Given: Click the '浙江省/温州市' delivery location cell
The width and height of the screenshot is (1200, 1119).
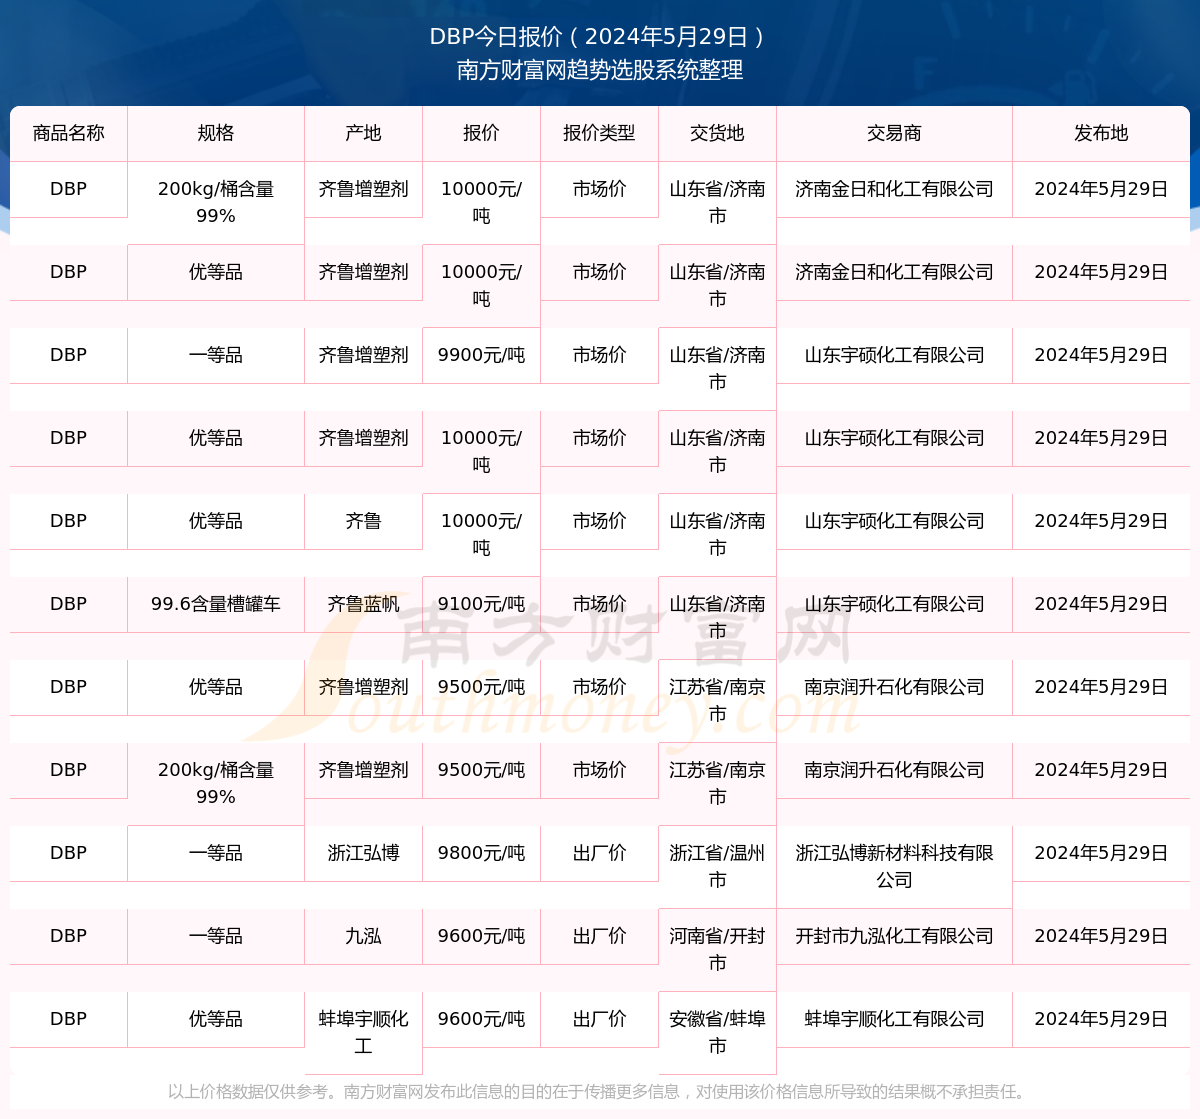Looking at the screenshot, I should tap(717, 866).
